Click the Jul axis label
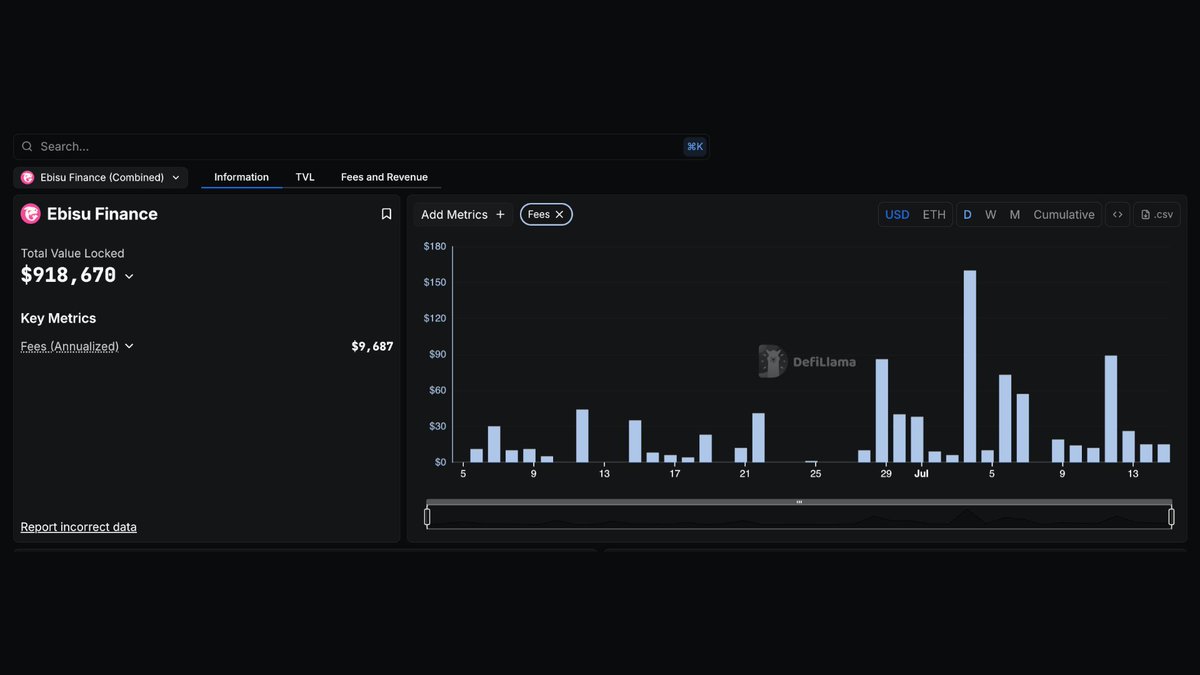 (x=921, y=474)
